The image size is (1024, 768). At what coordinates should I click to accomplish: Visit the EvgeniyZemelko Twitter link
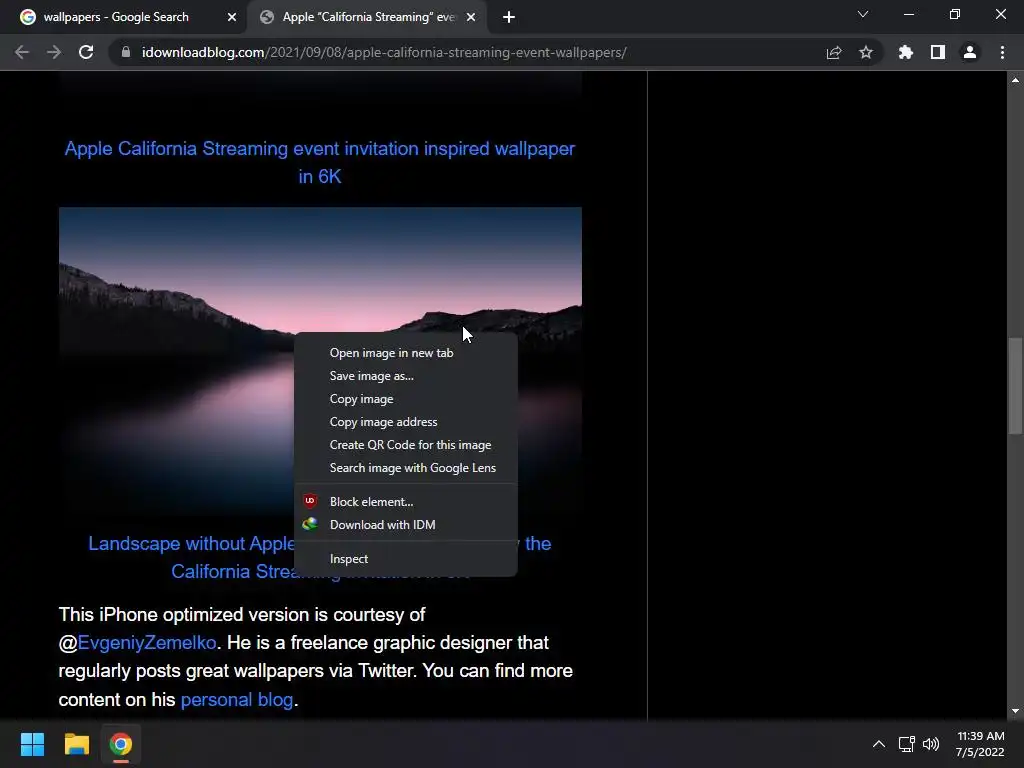[x=146, y=643]
